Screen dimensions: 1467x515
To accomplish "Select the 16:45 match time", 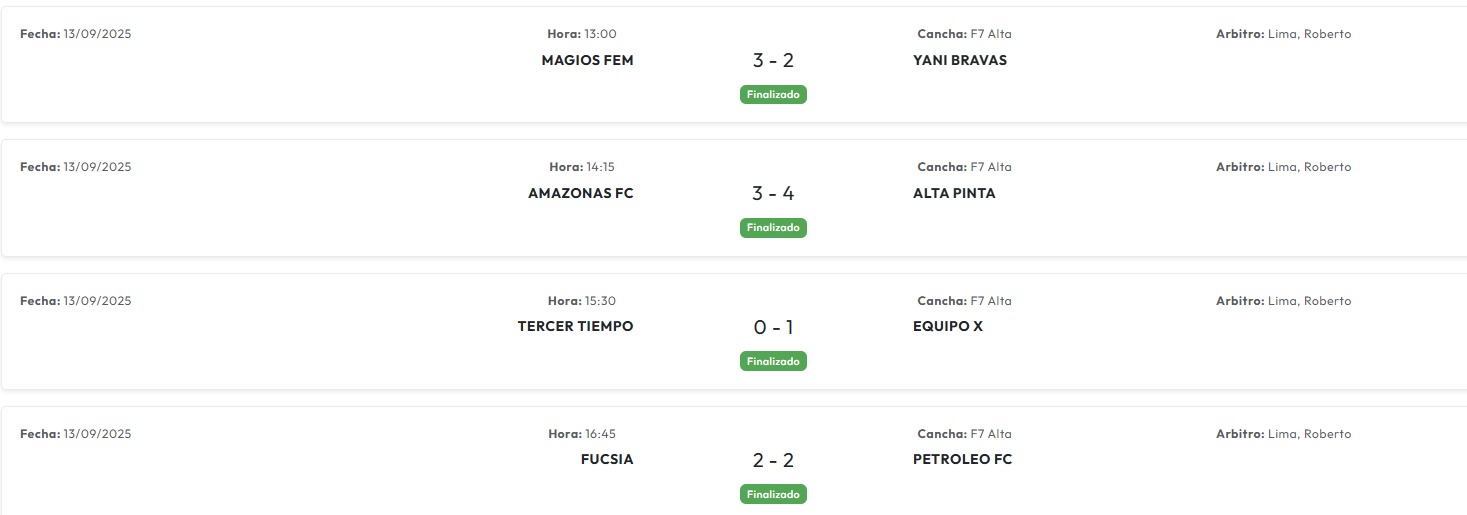I will [600, 434].
